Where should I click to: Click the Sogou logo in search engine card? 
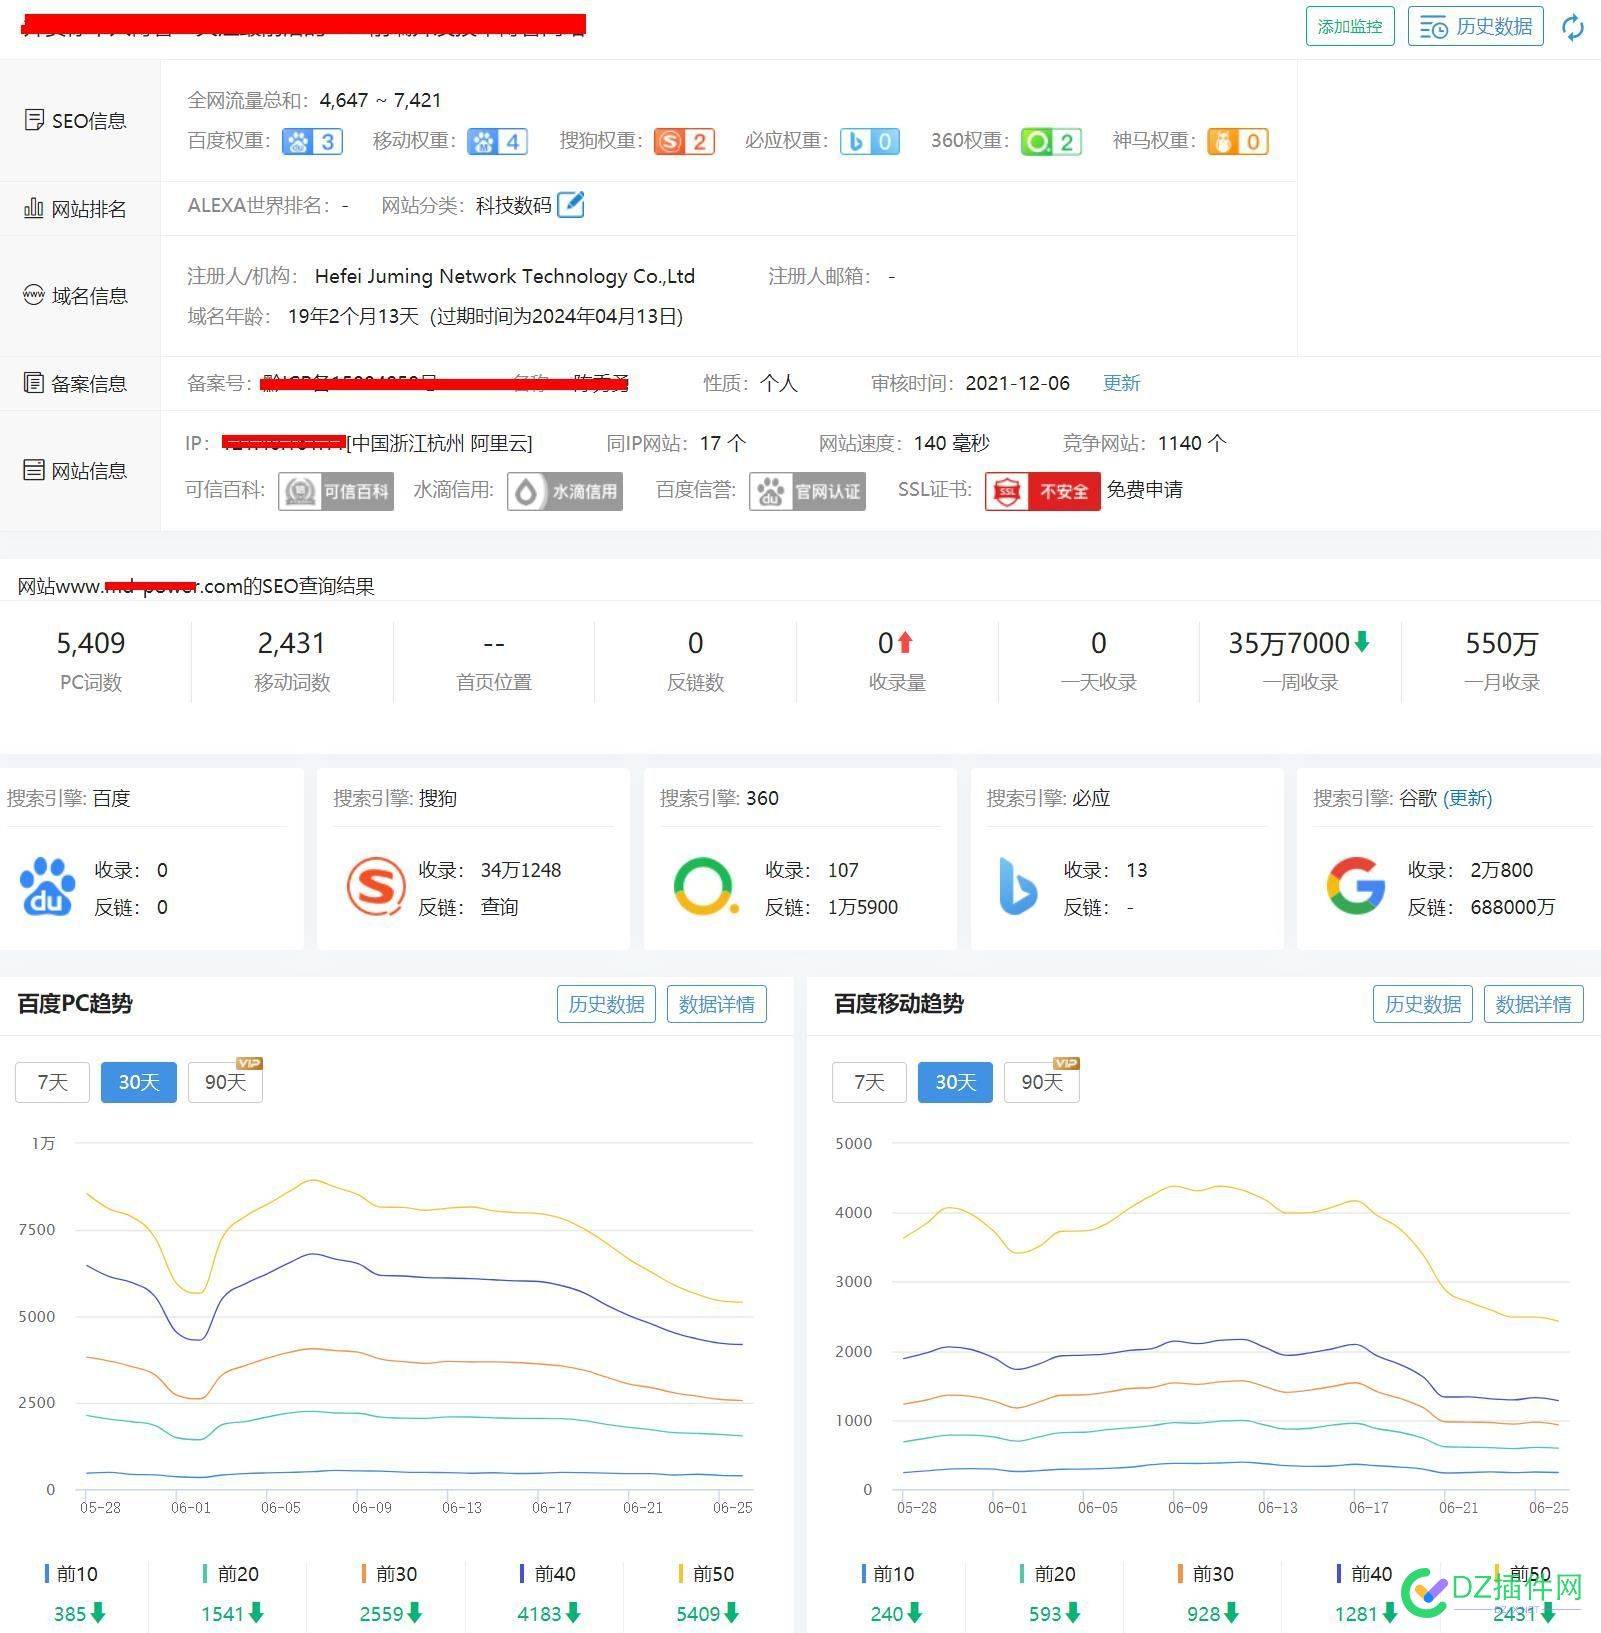click(x=375, y=887)
